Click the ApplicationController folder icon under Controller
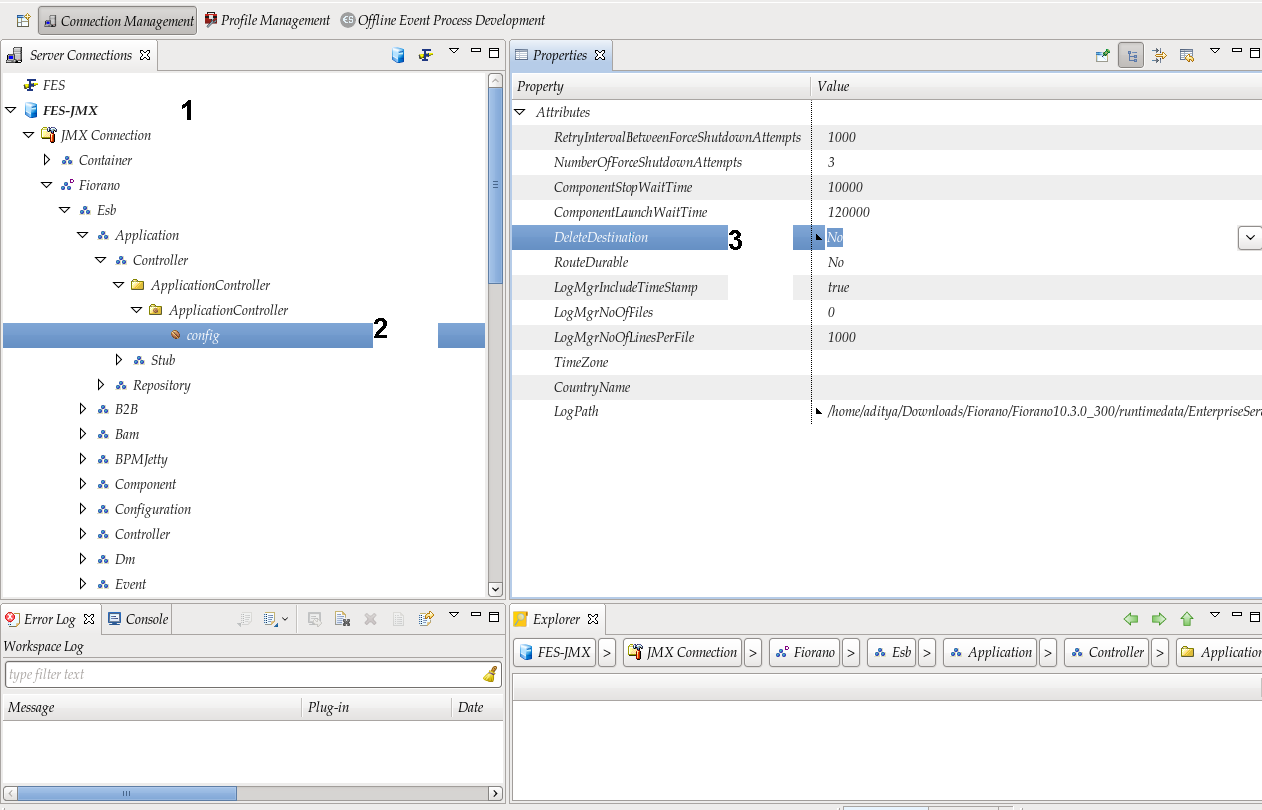Image resolution: width=1262 pixels, height=810 pixels. [x=138, y=285]
